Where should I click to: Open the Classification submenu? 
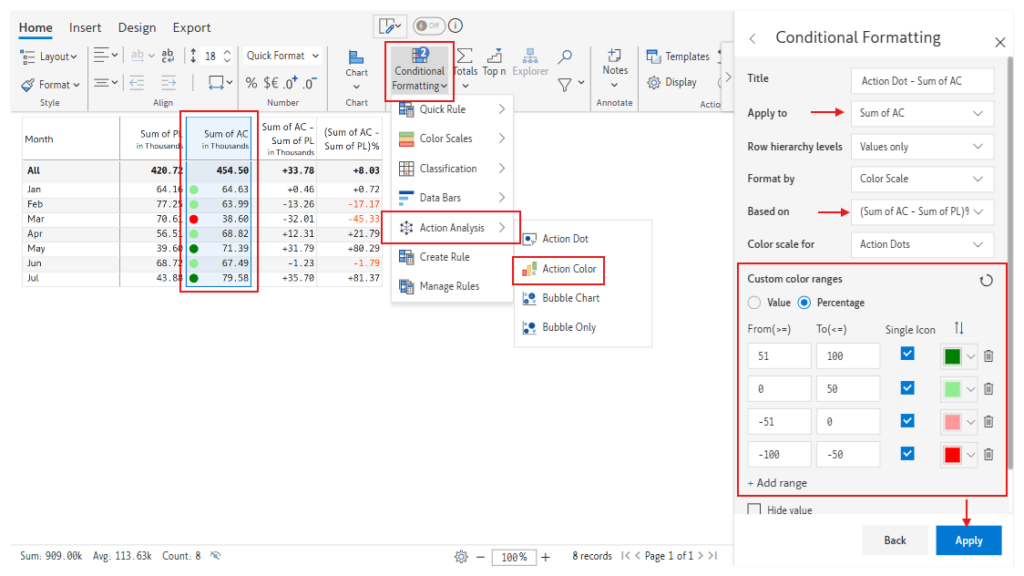click(452, 168)
